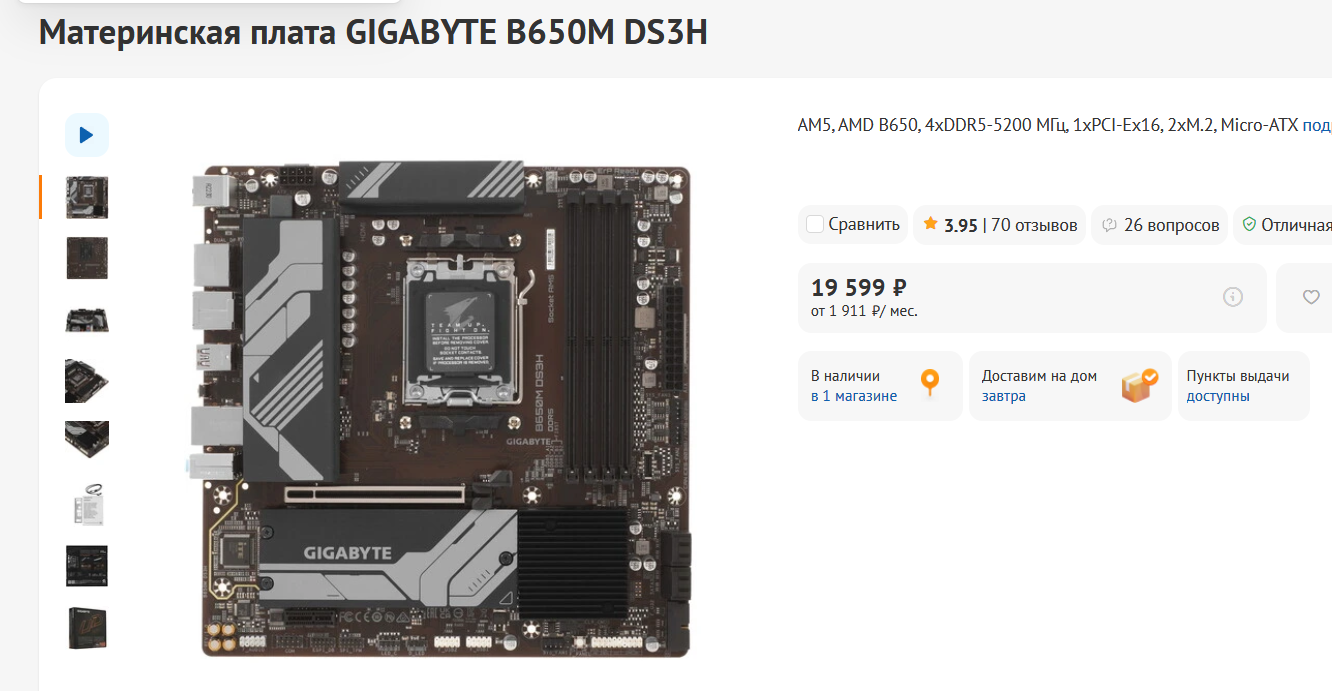This screenshot has height=691, width=1332.
Task: Open the 70 отзывов reviews
Action: click(1034, 225)
